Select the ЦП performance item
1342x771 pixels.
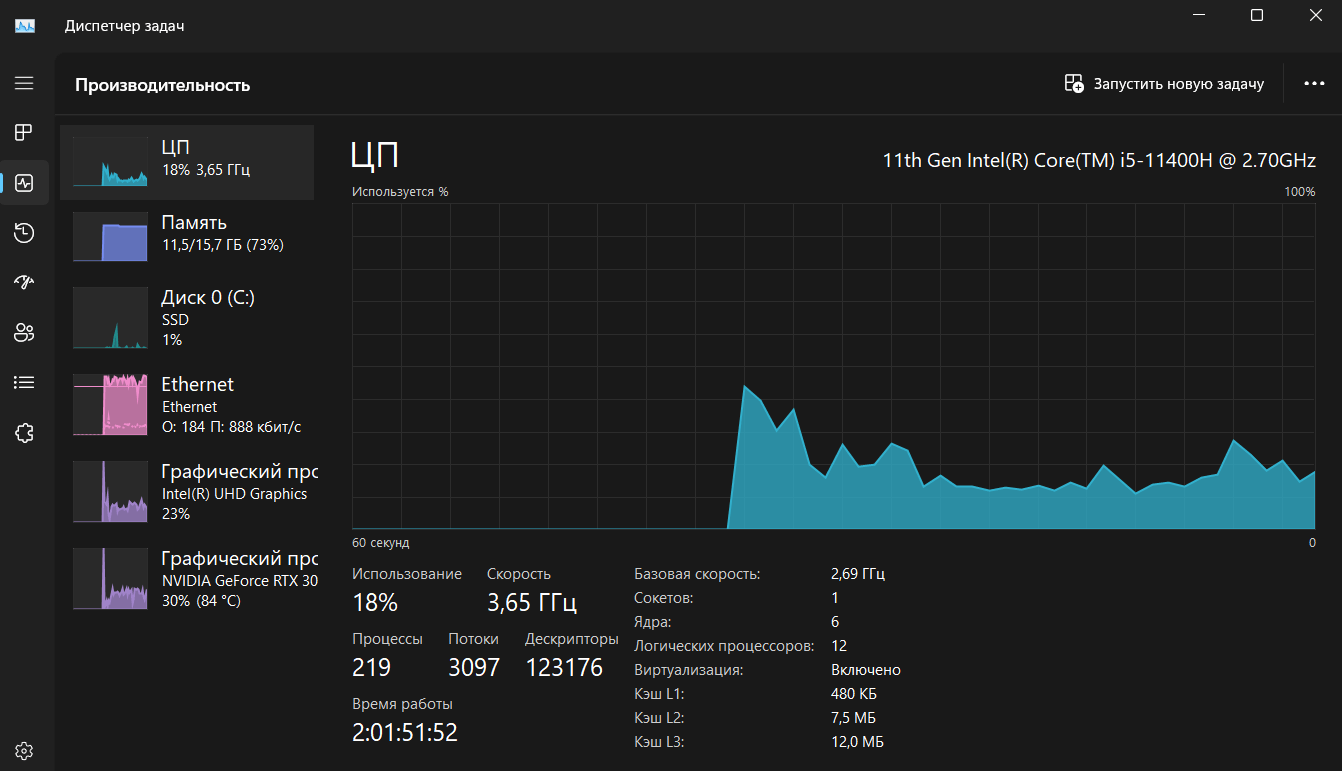(x=187, y=162)
